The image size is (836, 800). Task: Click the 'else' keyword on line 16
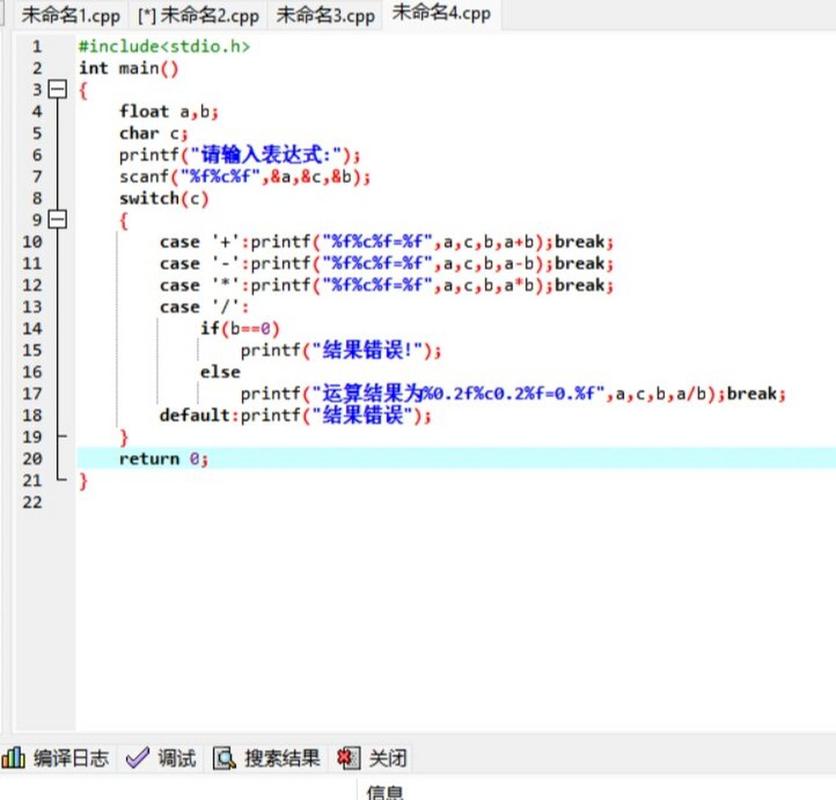220,372
